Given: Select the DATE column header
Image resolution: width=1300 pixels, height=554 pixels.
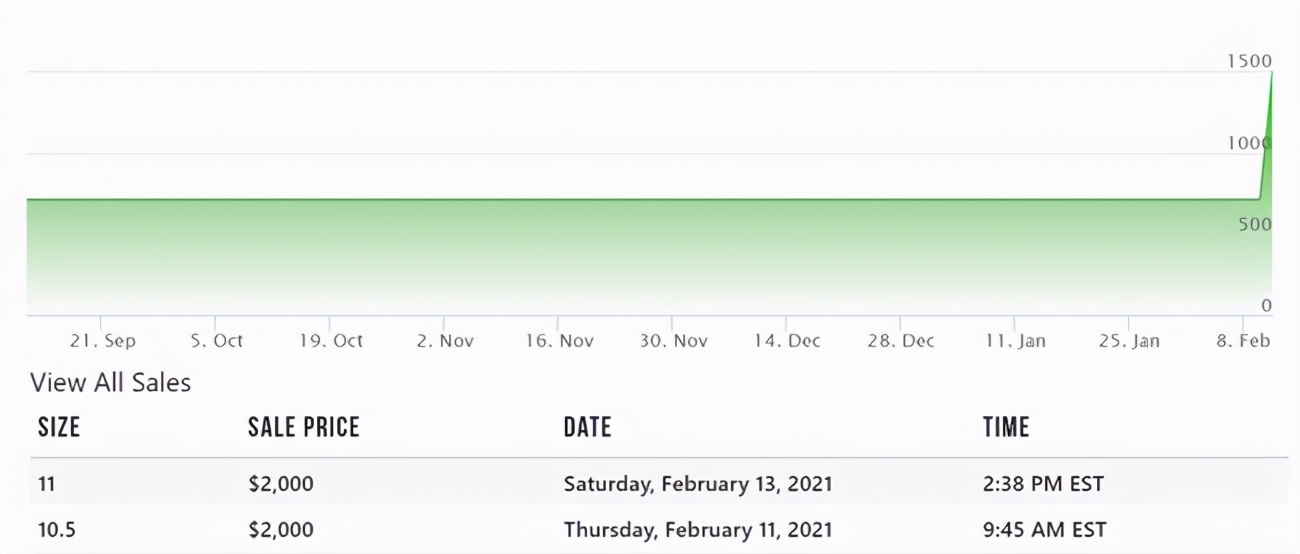Looking at the screenshot, I should 587,428.
